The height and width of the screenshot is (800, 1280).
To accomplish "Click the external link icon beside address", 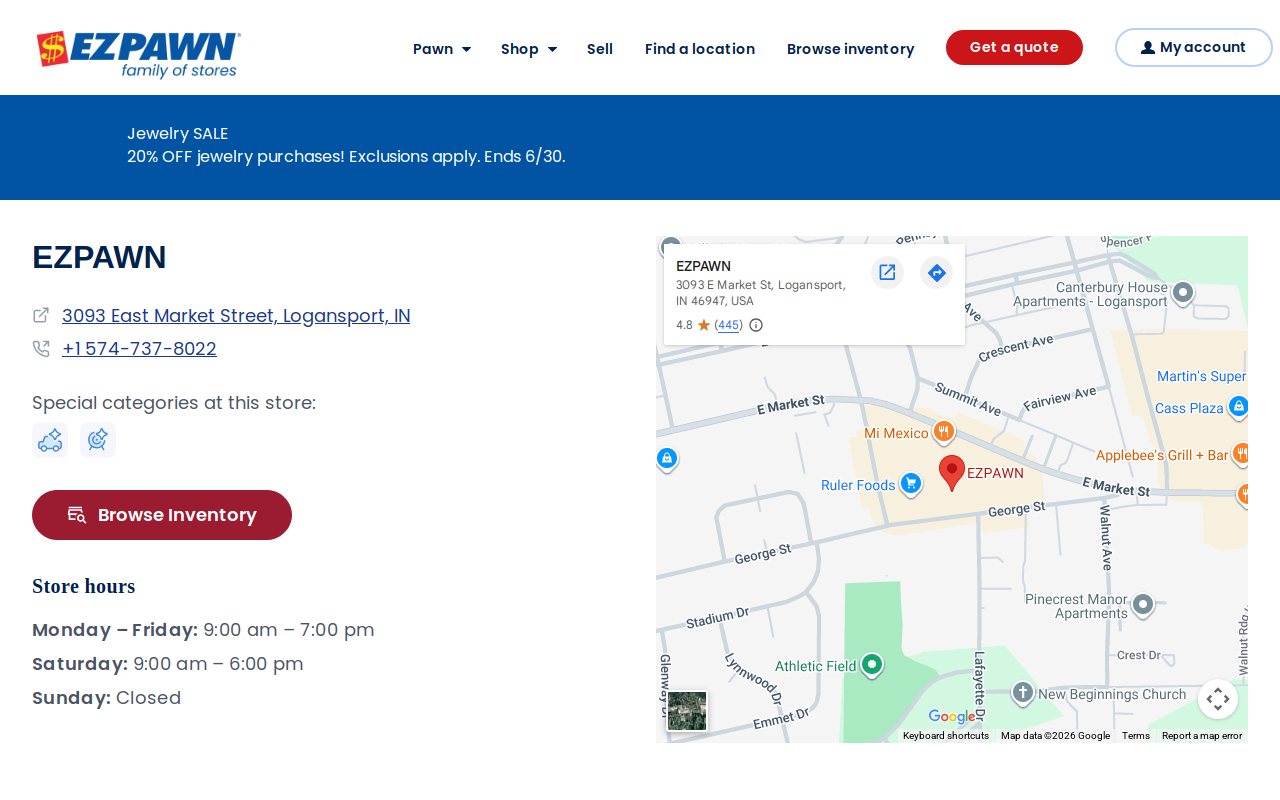I will (x=41, y=315).
